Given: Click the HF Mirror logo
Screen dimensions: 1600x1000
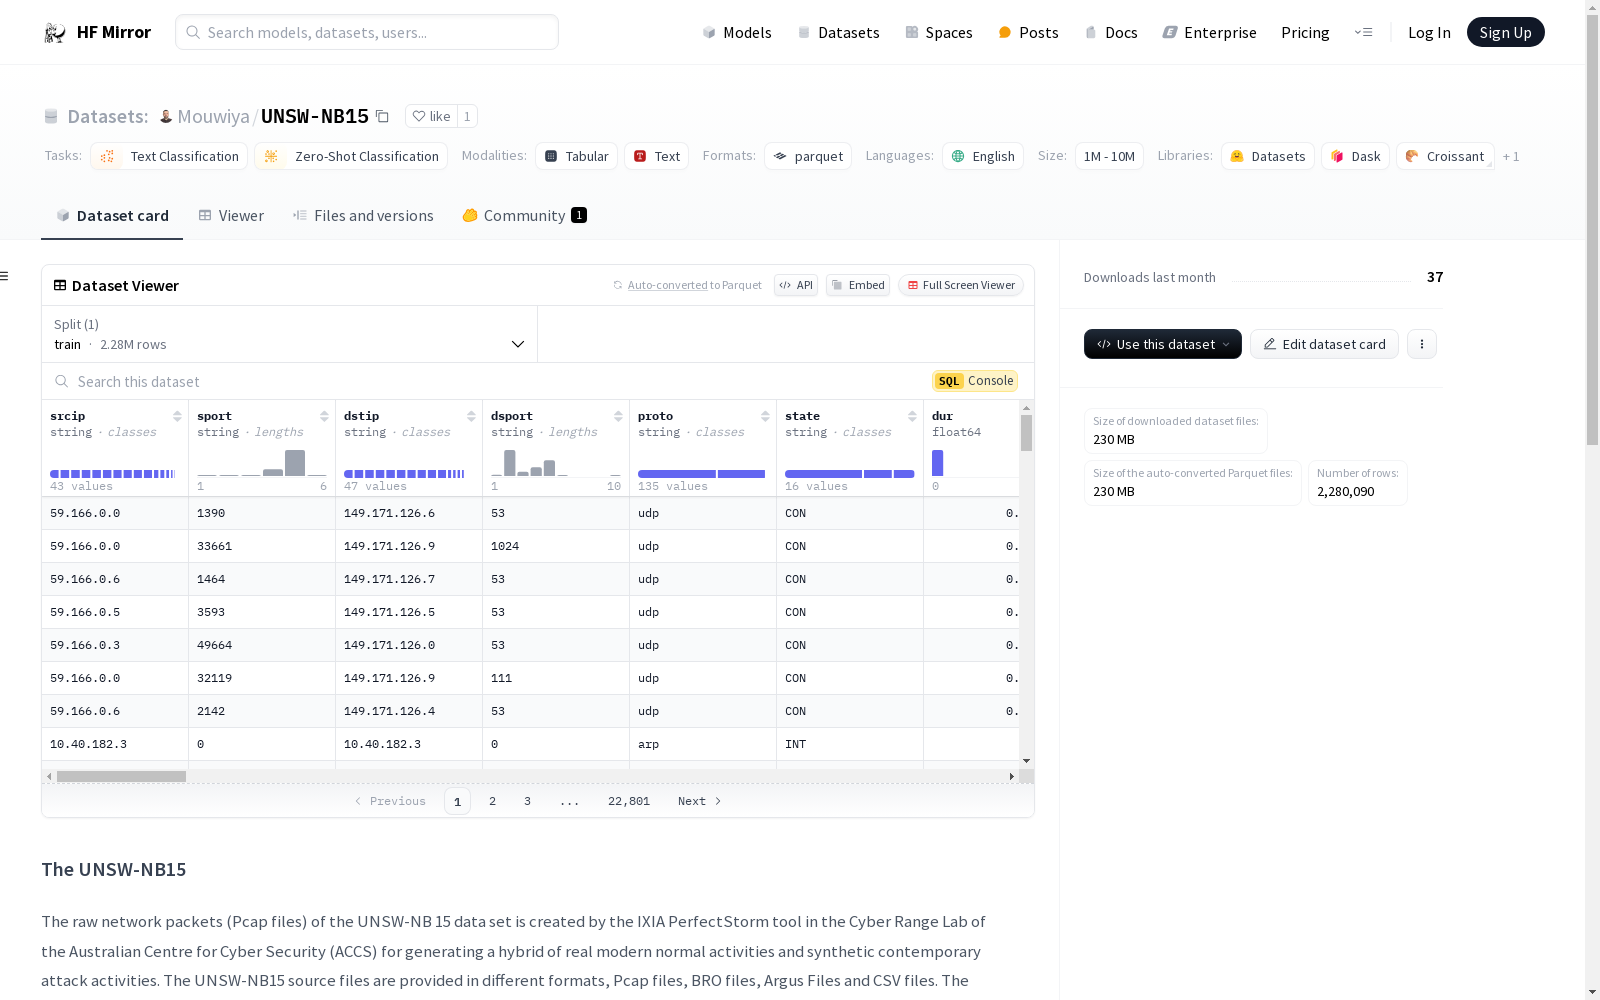Looking at the screenshot, I should pos(97,31).
